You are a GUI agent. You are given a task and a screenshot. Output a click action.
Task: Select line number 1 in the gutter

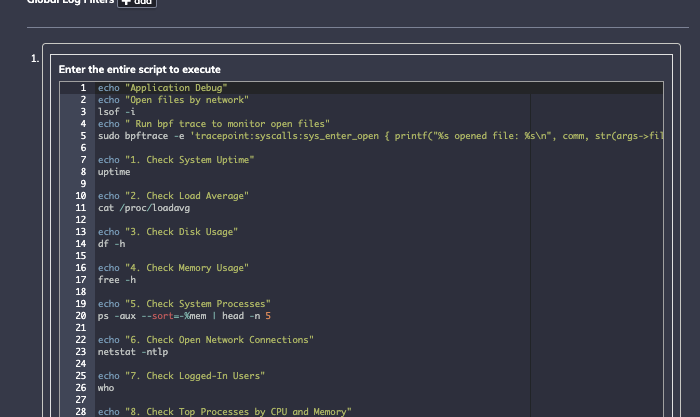(x=83, y=88)
